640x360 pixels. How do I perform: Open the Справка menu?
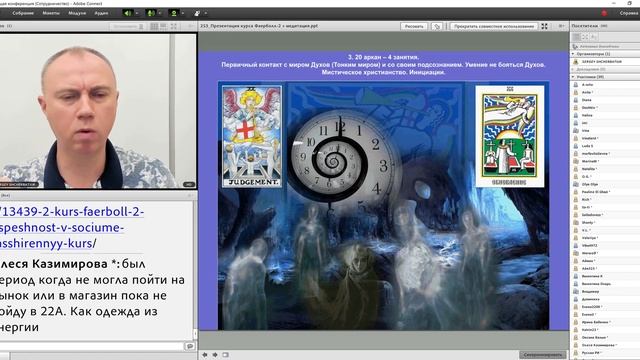coord(629,13)
